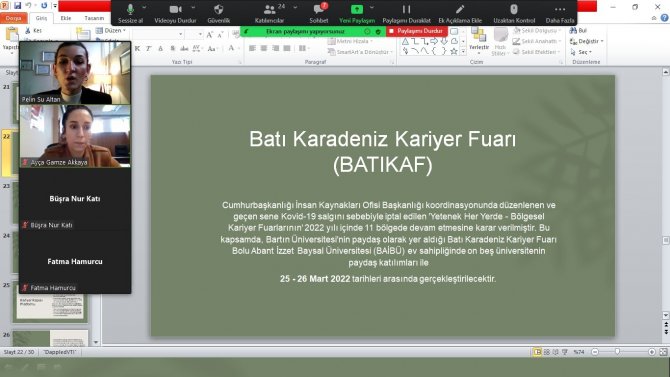Viewport: 670px width, 377px height.
Task: Open Daha Fazla more options
Action: pyautogui.click(x=560, y=13)
